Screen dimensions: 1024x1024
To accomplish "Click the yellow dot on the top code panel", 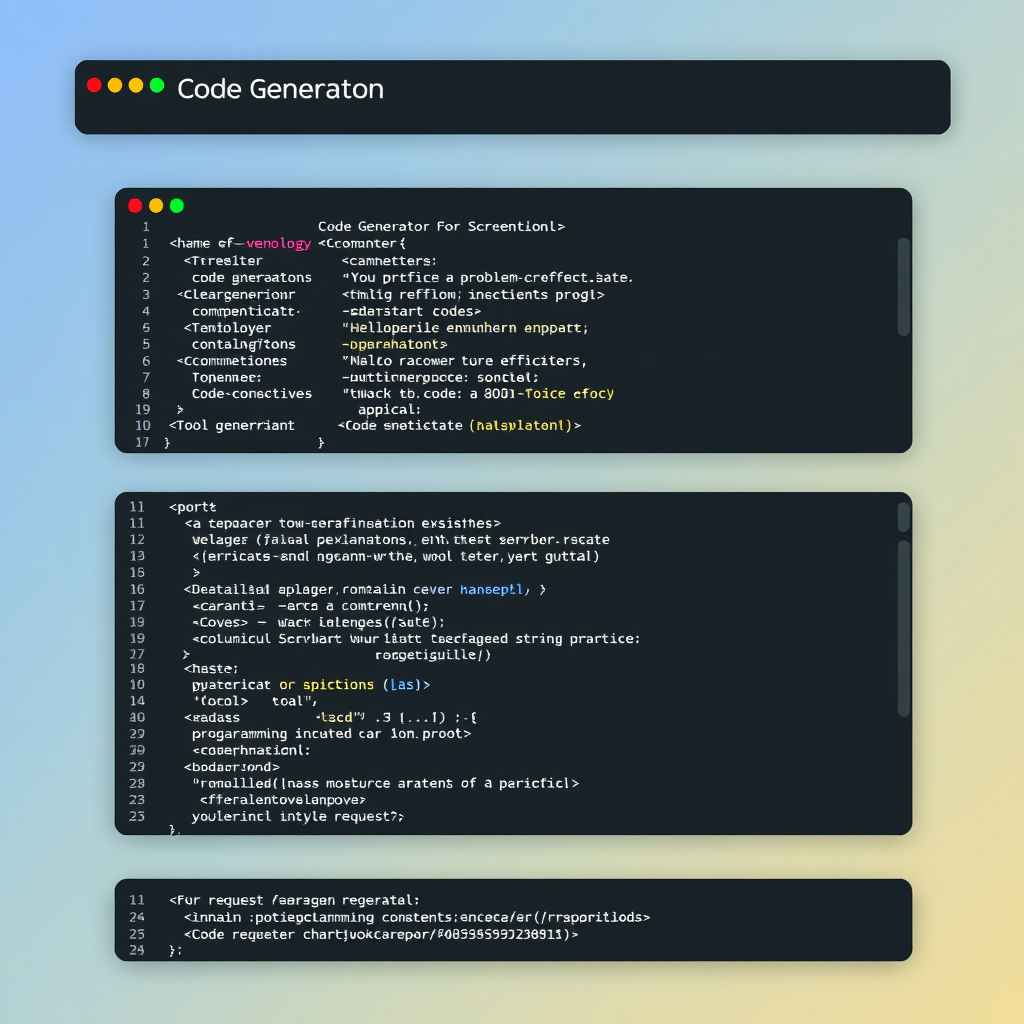I will [x=156, y=205].
